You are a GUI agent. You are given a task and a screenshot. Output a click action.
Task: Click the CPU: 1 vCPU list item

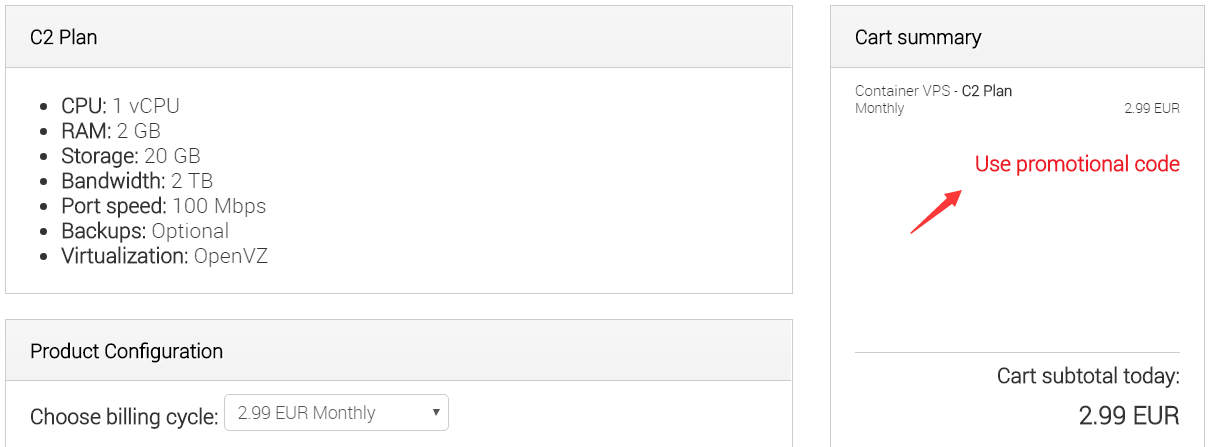click(x=120, y=106)
